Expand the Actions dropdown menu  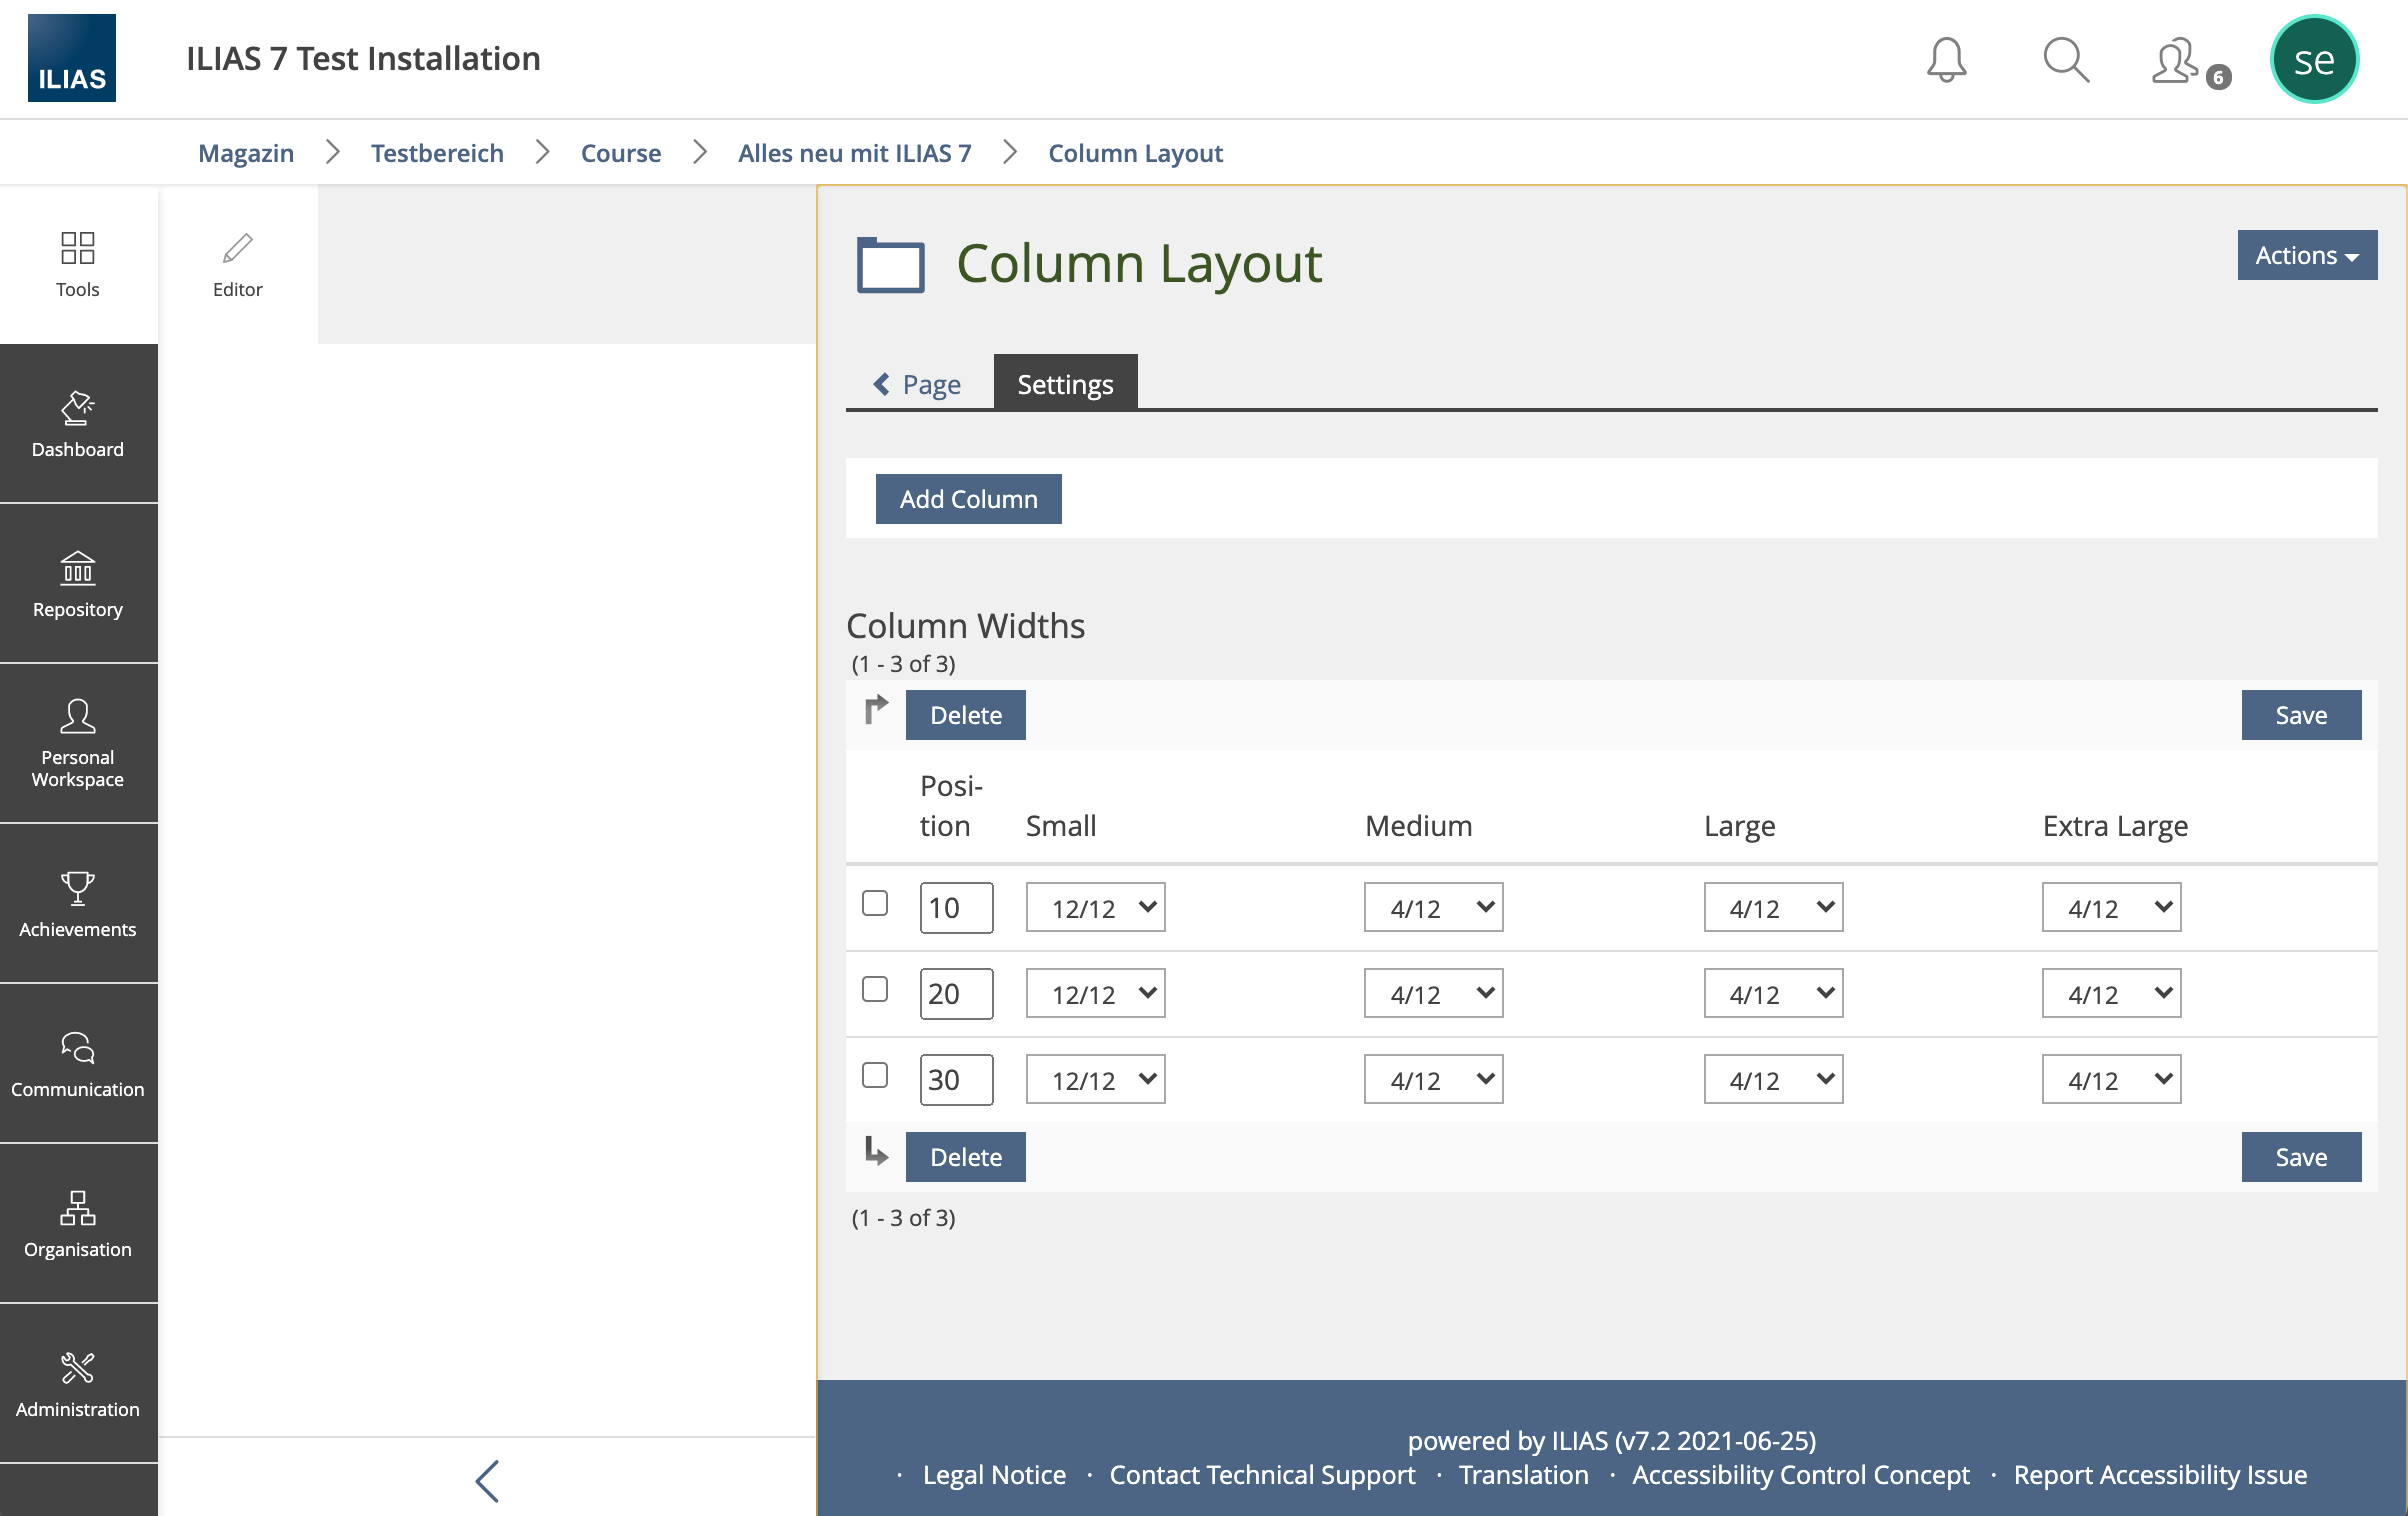(x=2306, y=255)
